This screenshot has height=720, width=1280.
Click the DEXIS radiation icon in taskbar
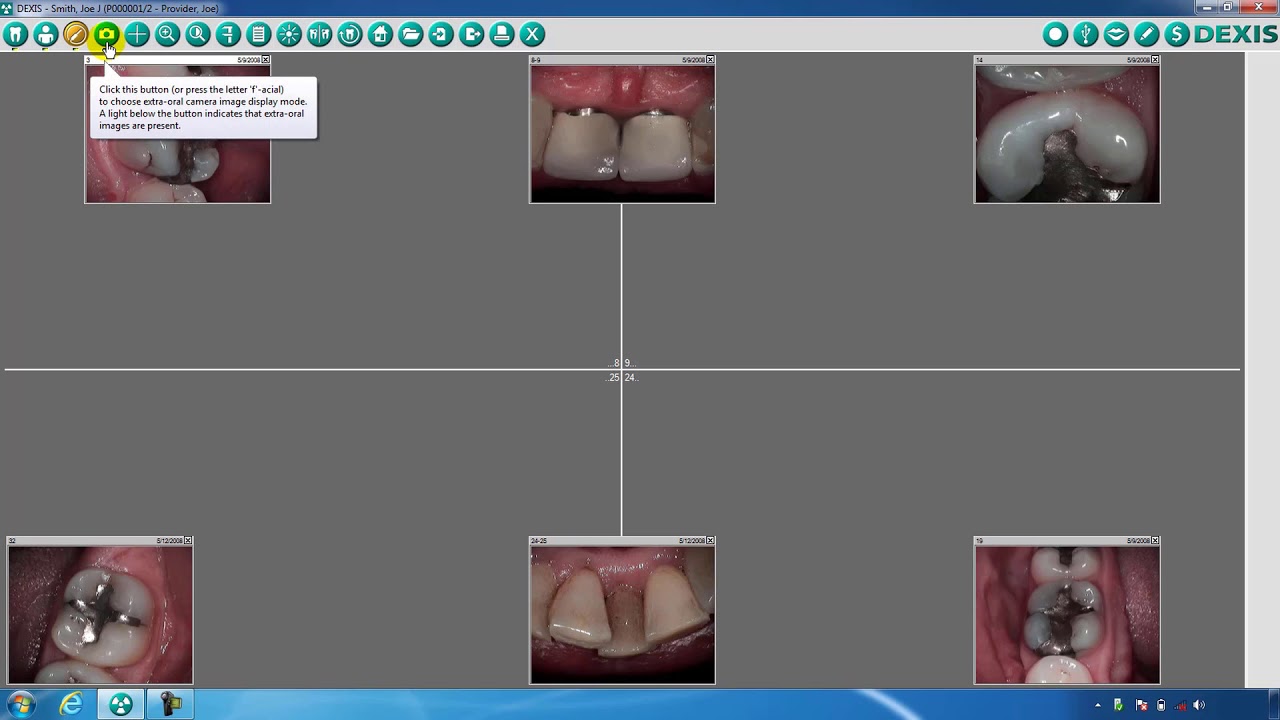(x=121, y=704)
